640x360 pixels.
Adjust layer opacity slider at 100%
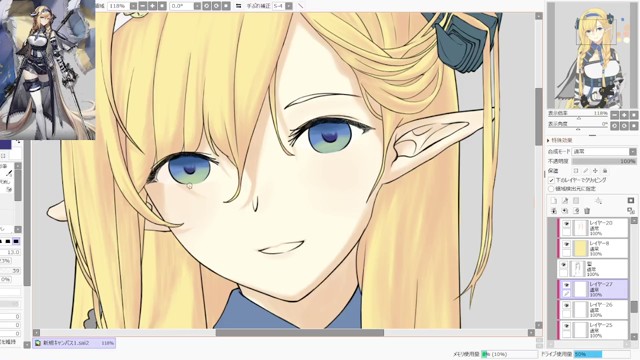pos(604,161)
